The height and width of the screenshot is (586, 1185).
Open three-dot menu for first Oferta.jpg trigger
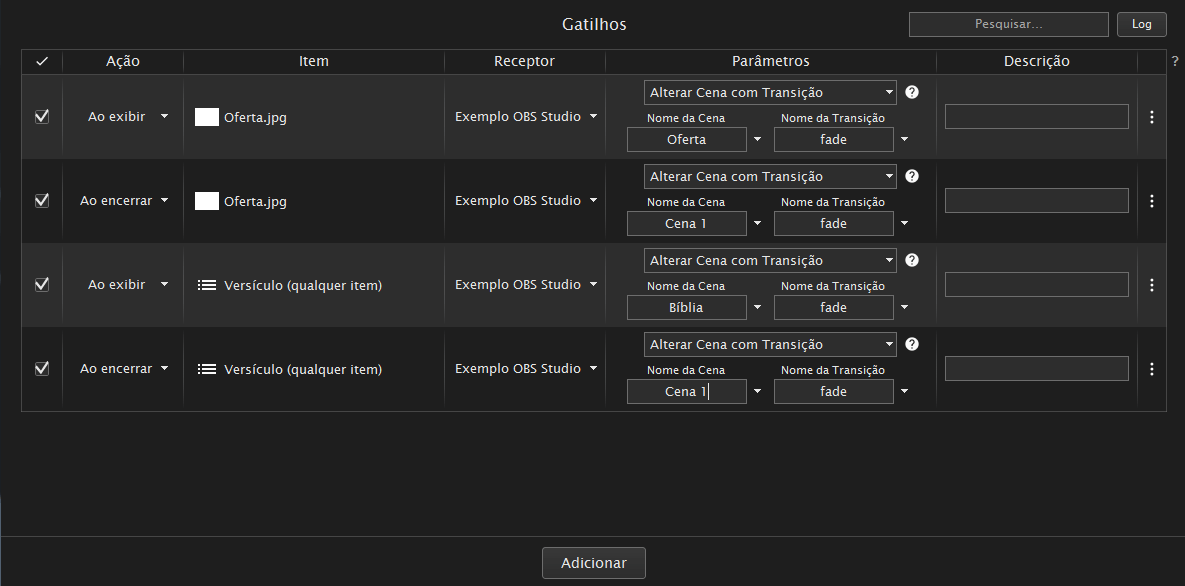tap(1151, 117)
